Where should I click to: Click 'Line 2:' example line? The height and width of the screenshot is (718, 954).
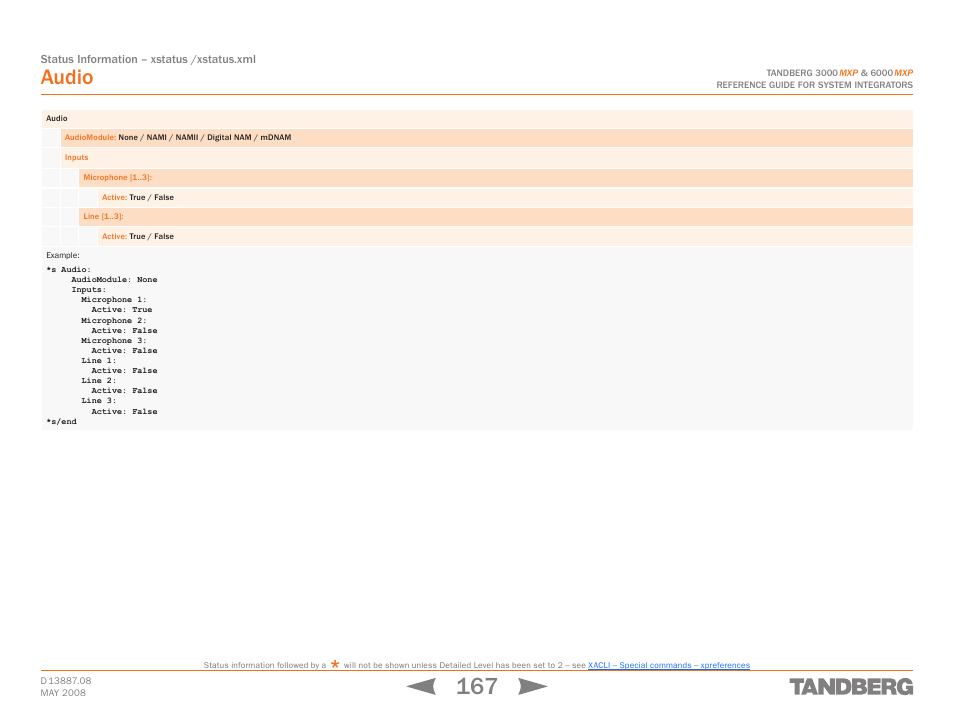[x=99, y=381]
